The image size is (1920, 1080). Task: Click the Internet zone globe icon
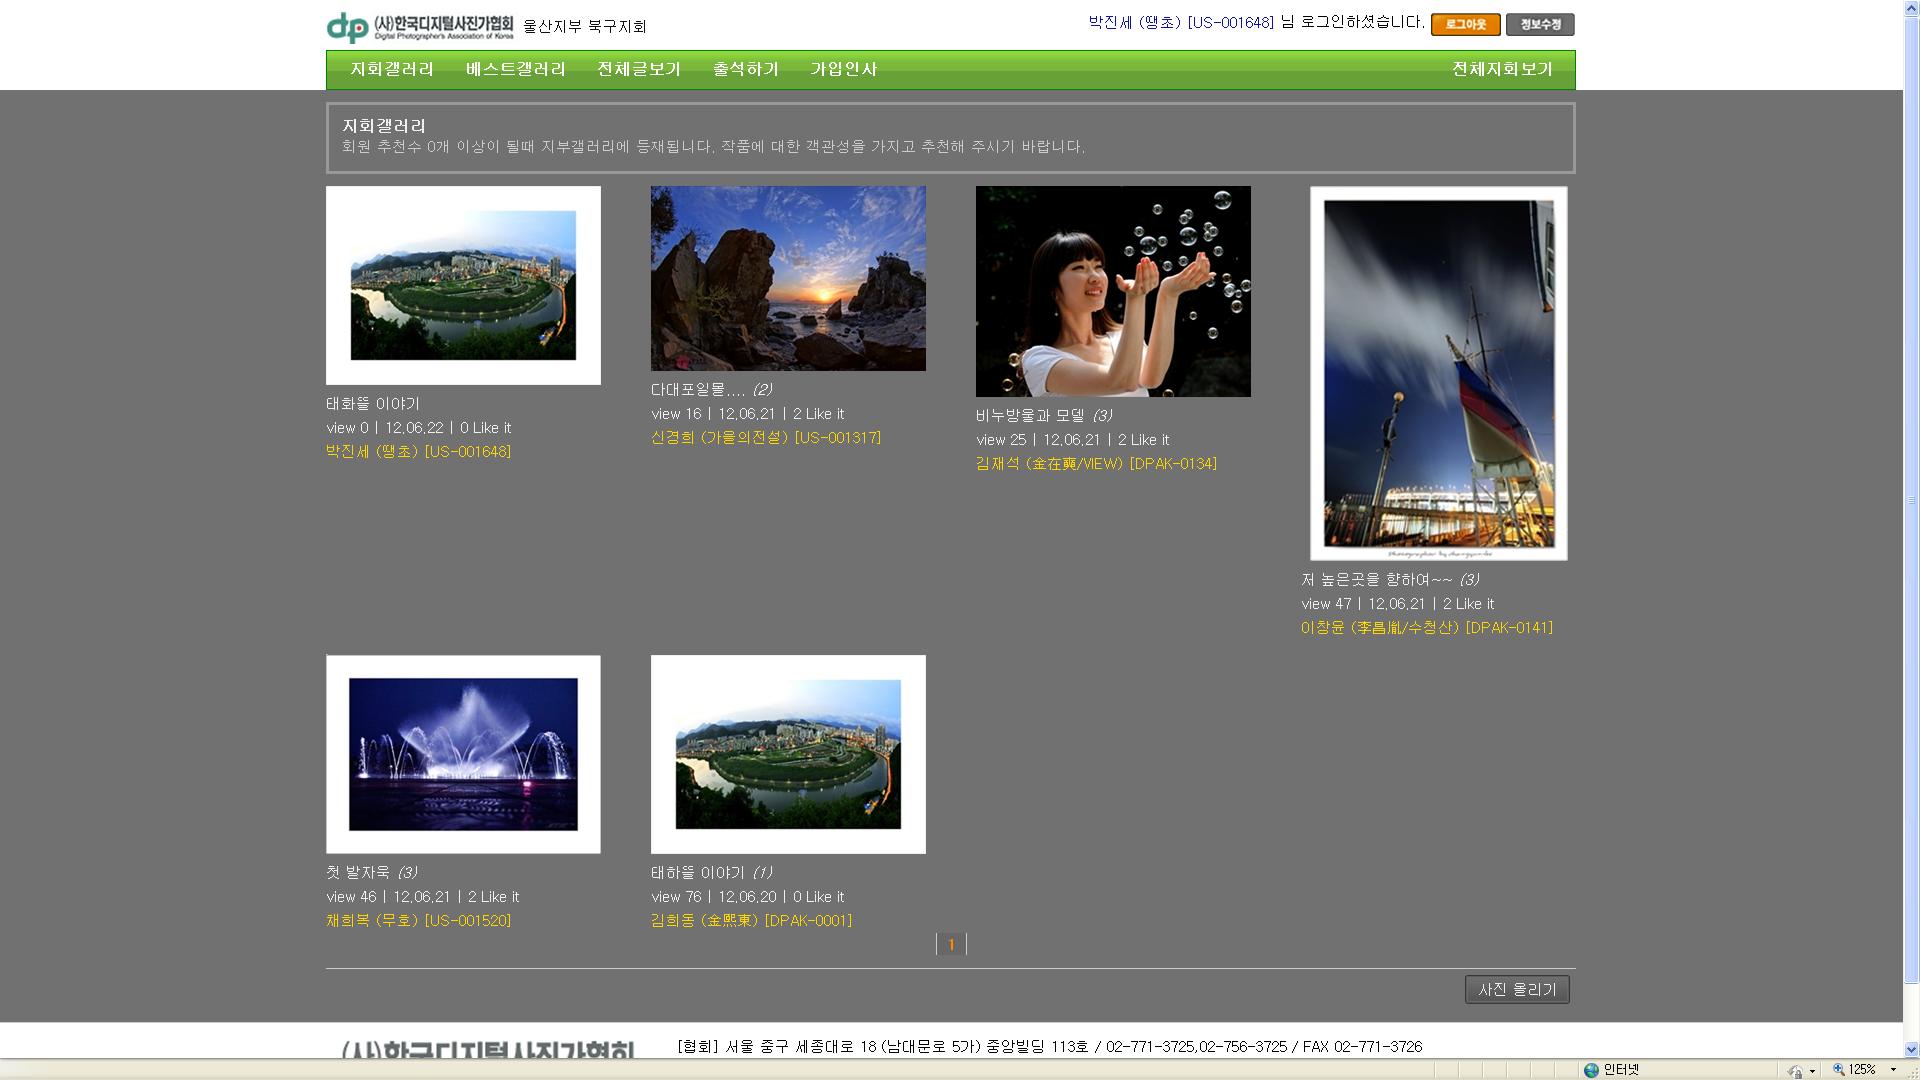click(x=1591, y=1070)
